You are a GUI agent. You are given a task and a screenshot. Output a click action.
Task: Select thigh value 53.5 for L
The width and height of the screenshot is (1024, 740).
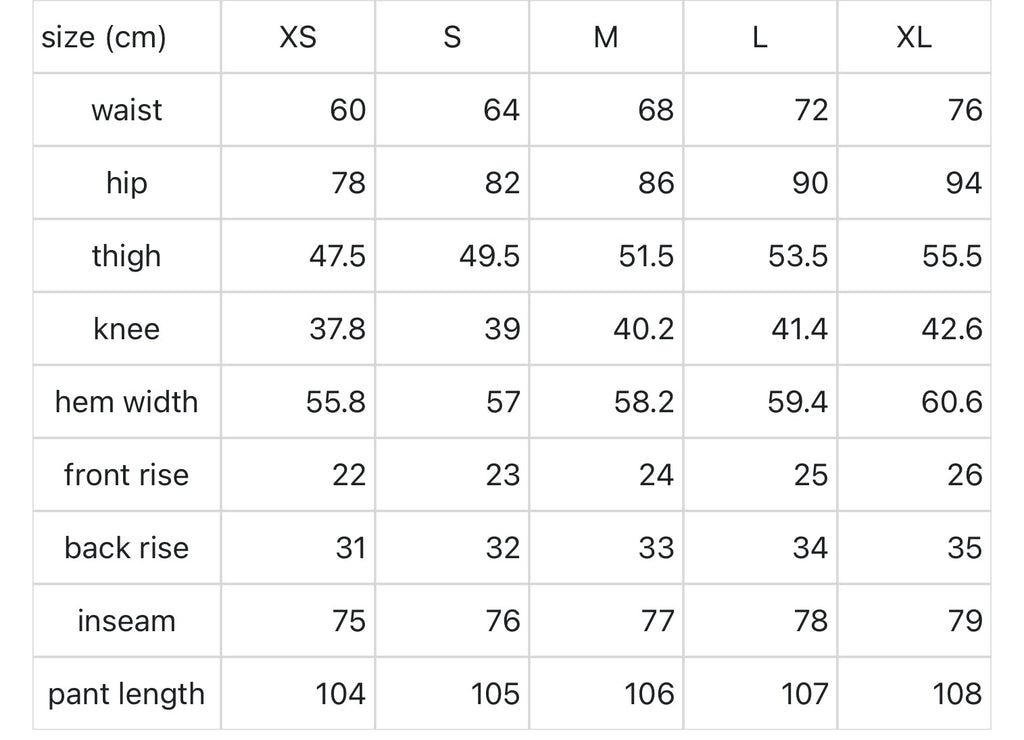pyautogui.click(x=798, y=256)
